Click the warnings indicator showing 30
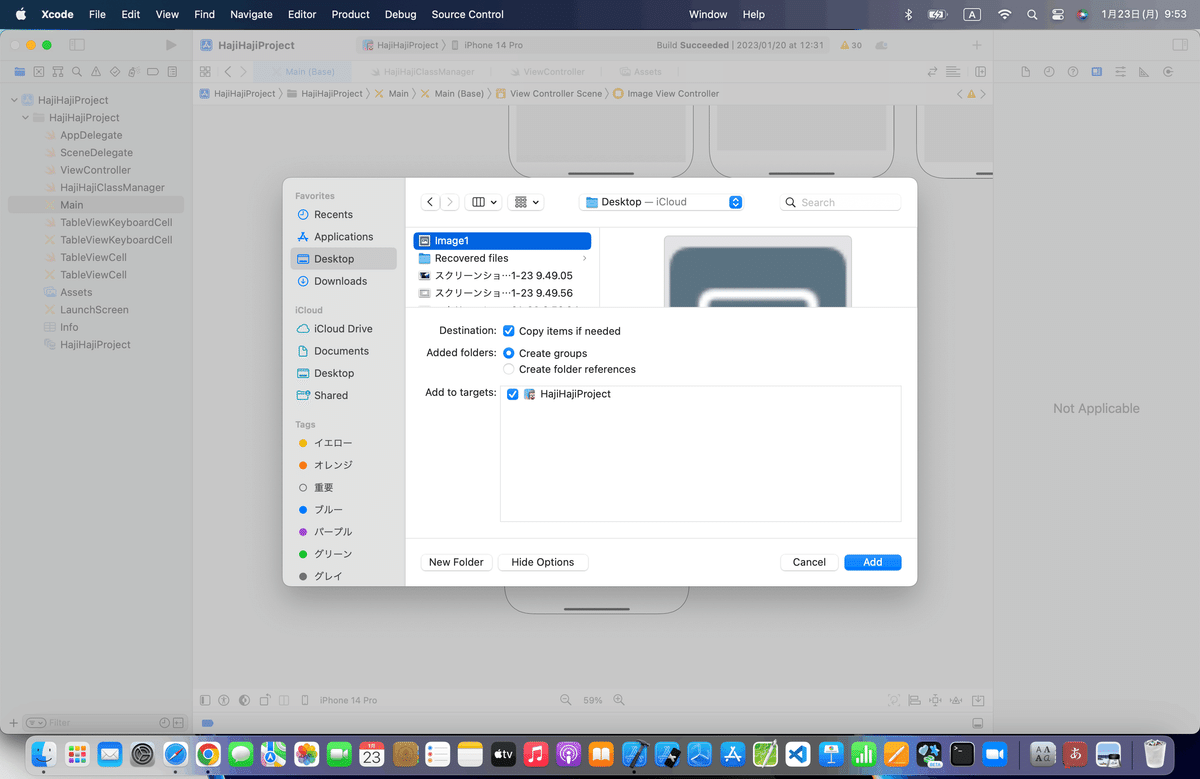 pos(851,45)
